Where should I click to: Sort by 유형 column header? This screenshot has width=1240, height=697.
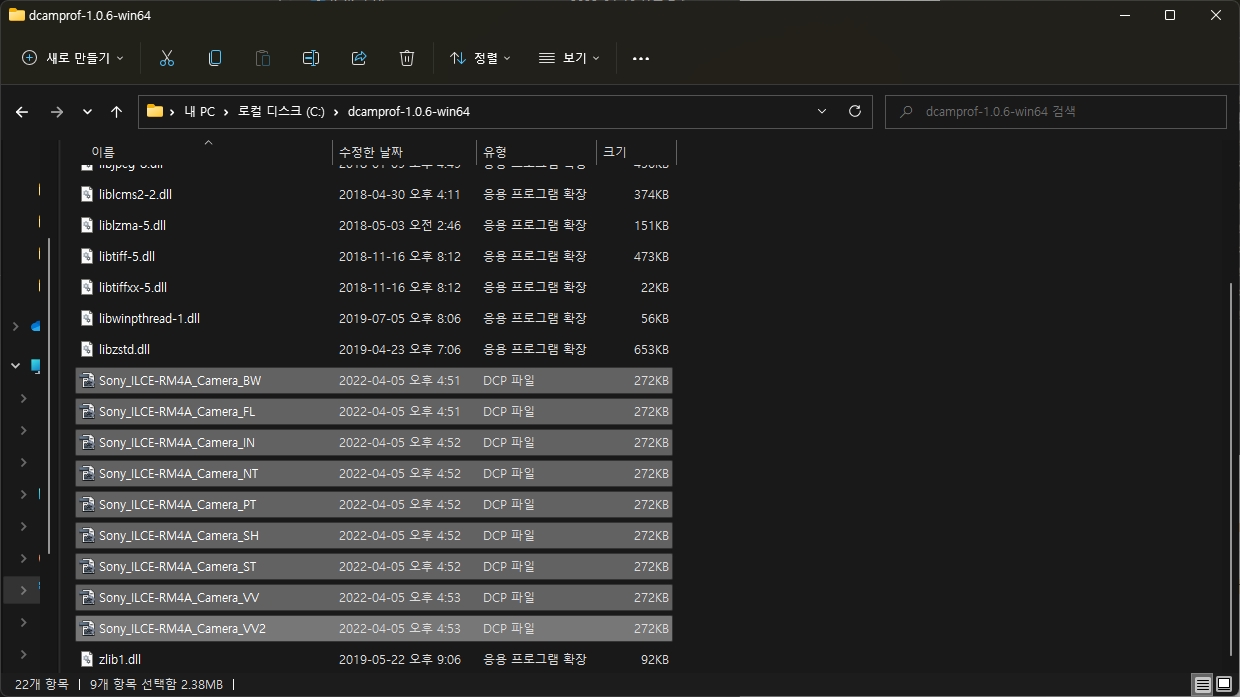(x=536, y=152)
